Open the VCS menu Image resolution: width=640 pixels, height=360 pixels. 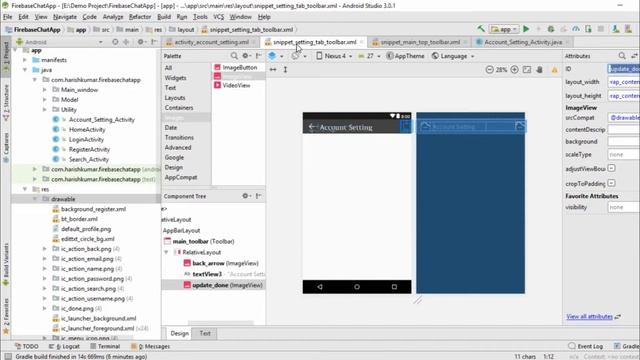tap(218, 17)
